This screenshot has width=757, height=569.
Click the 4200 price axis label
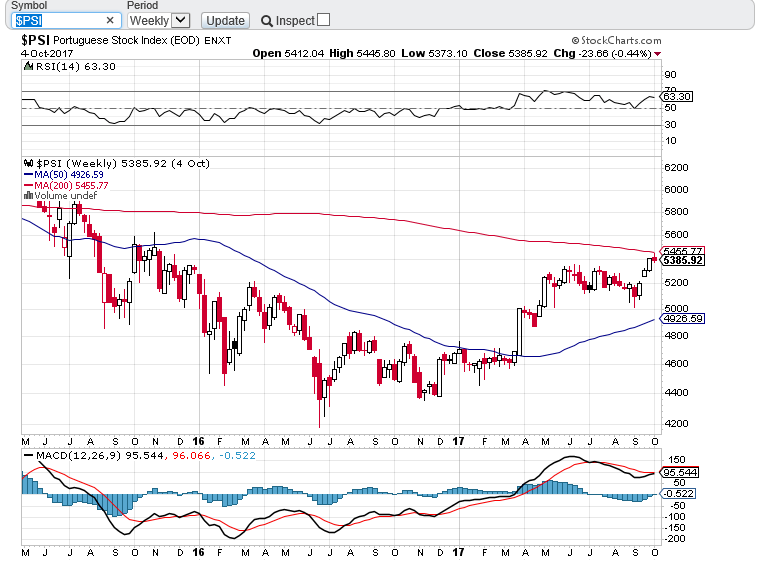tap(676, 423)
